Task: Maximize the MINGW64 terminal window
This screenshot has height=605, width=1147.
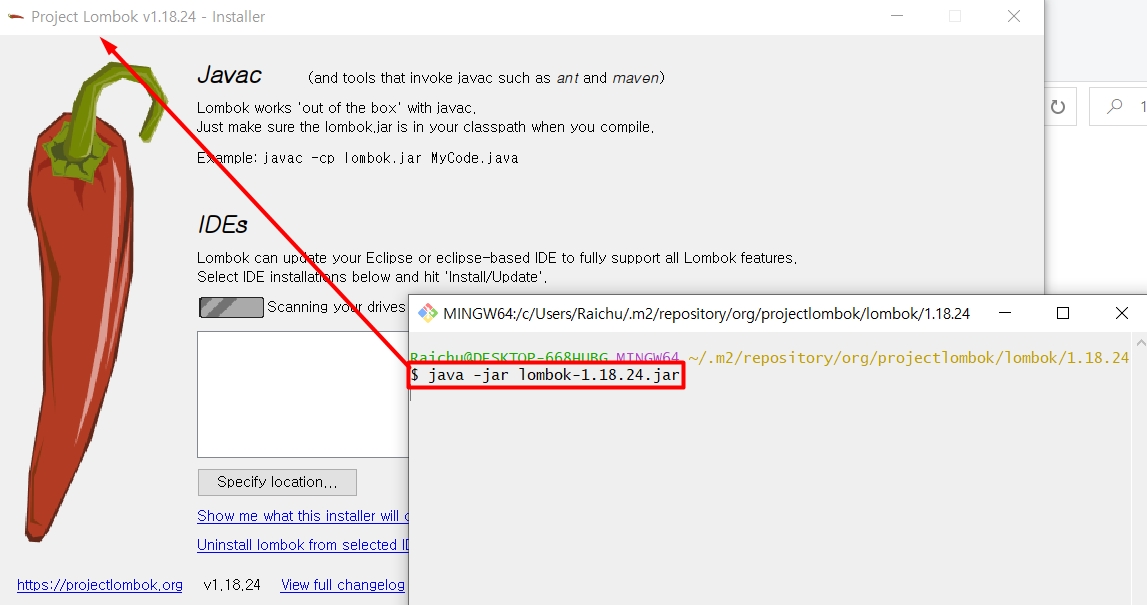Action: pos(1063,313)
